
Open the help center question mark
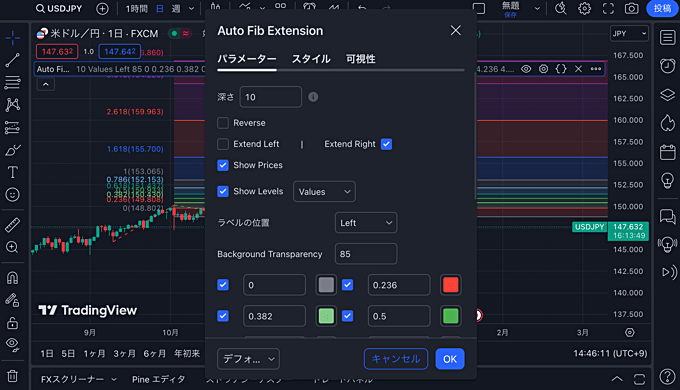[x=667, y=377]
